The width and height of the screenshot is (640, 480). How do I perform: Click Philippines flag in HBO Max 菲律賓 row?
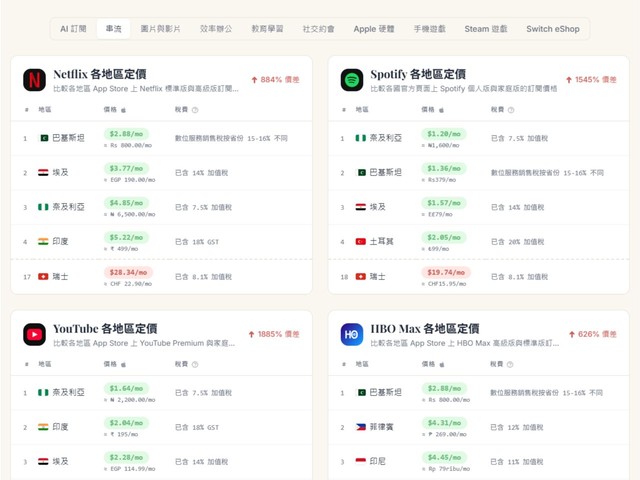(361, 427)
